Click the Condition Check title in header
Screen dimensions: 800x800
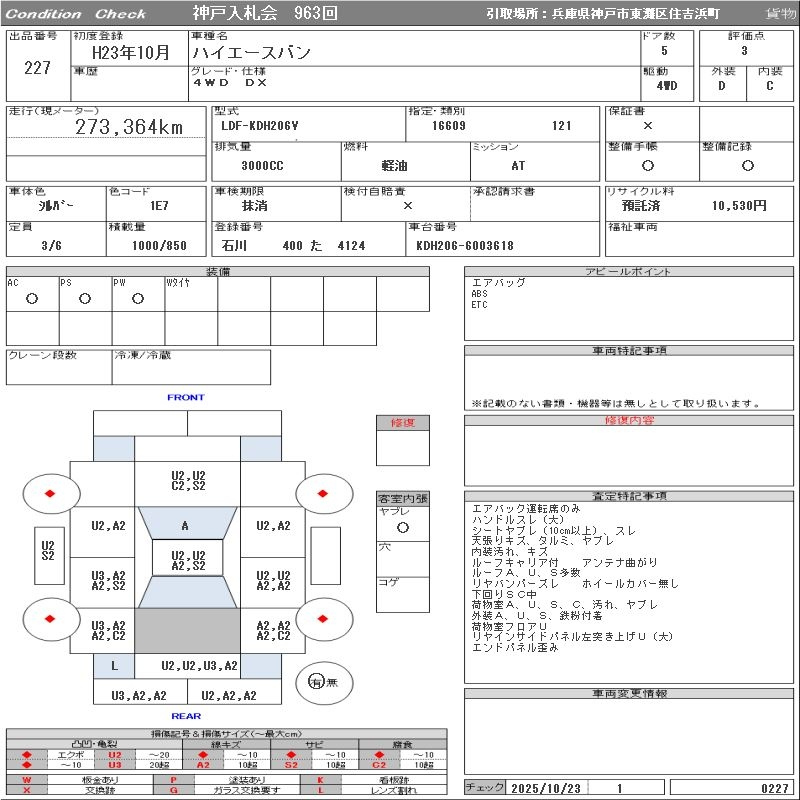tap(77, 14)
